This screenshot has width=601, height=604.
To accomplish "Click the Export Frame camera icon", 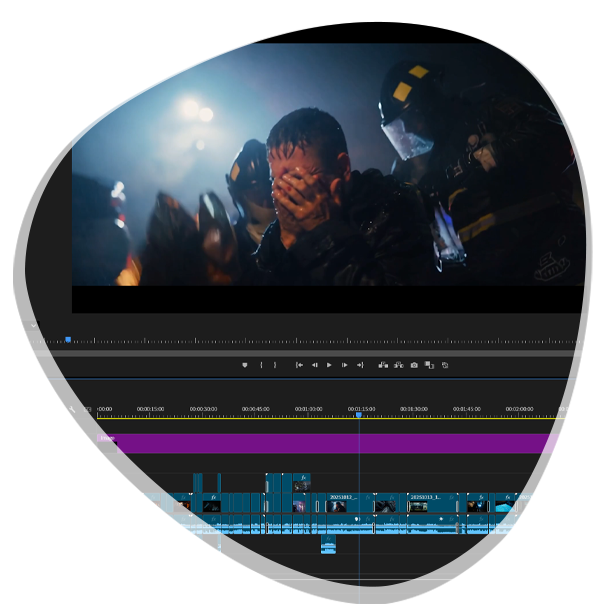I will coord(414,365).
